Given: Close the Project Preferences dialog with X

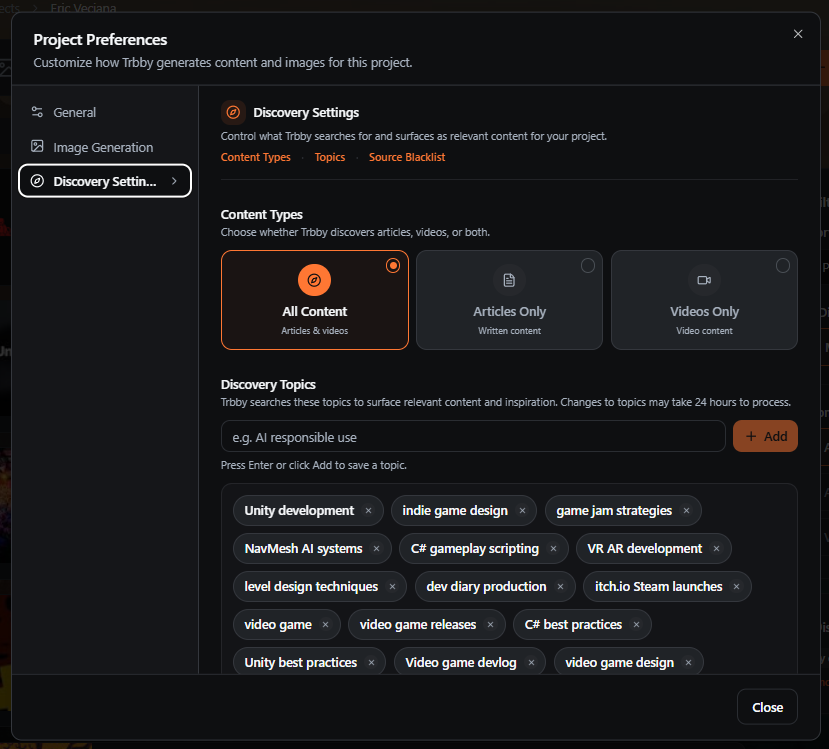Looking at the screenshot, I should point(798,34).
